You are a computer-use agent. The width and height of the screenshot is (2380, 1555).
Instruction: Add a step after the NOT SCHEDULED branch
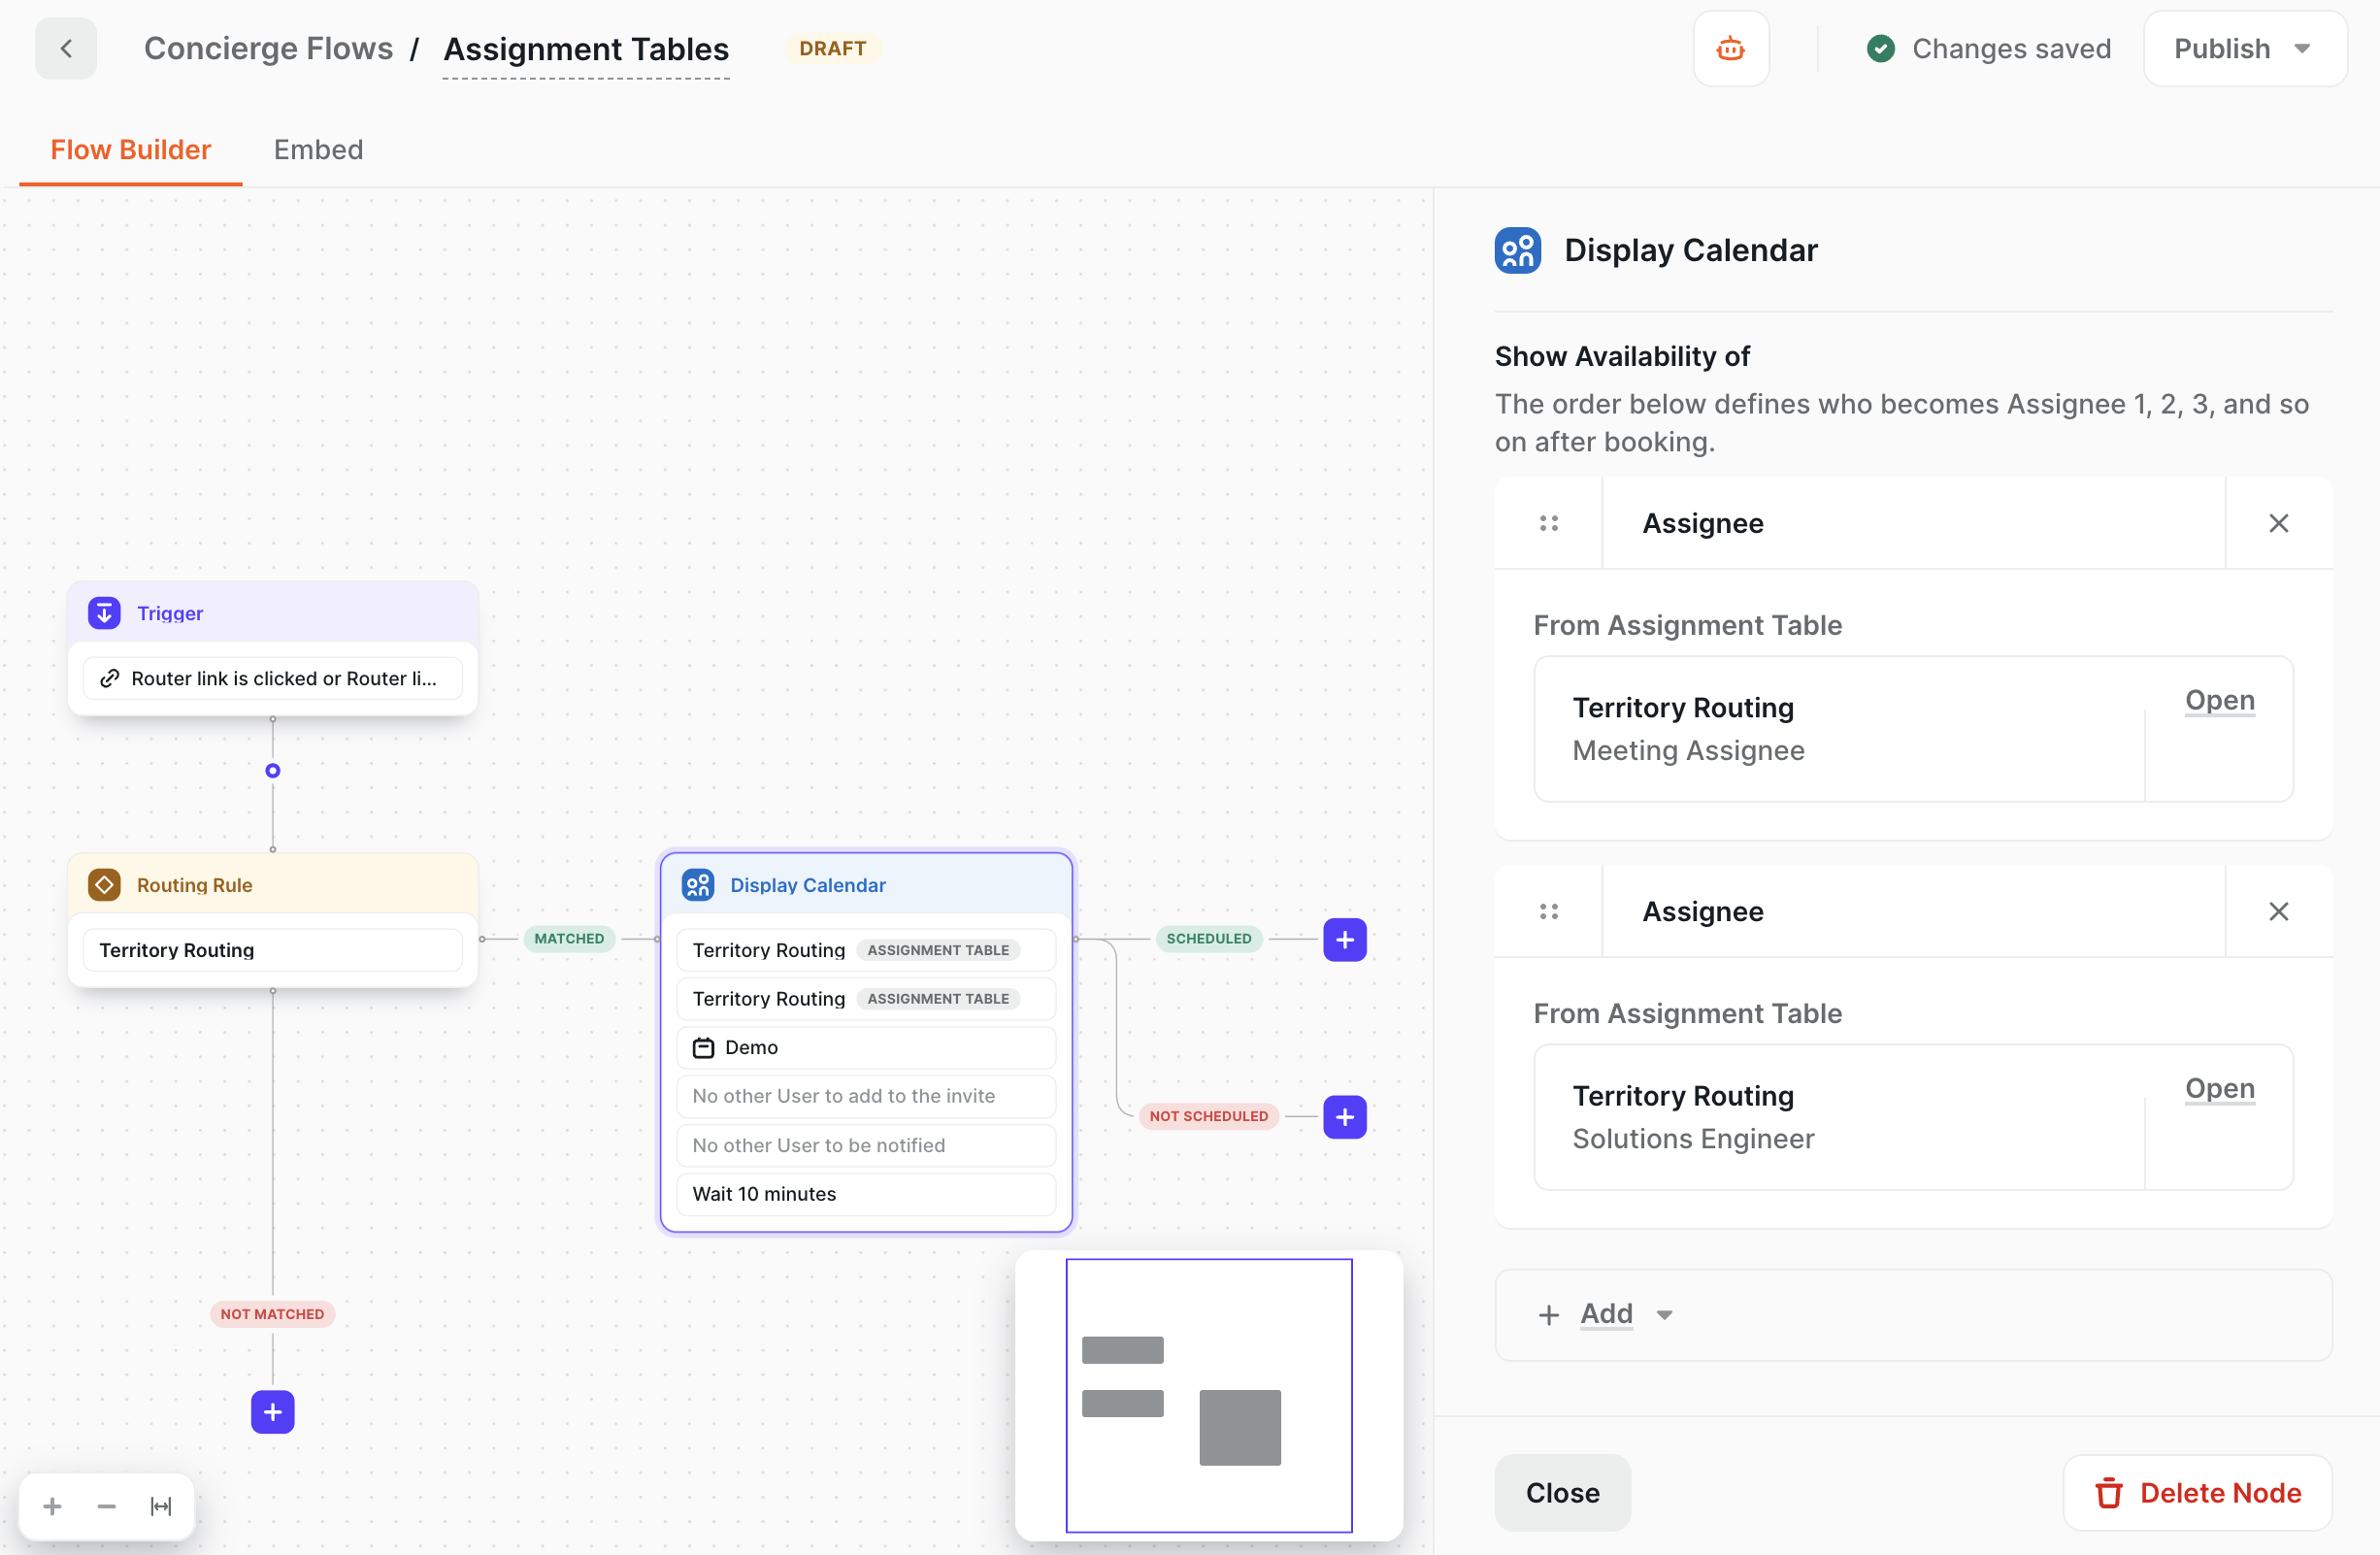coord(1345,1117)
